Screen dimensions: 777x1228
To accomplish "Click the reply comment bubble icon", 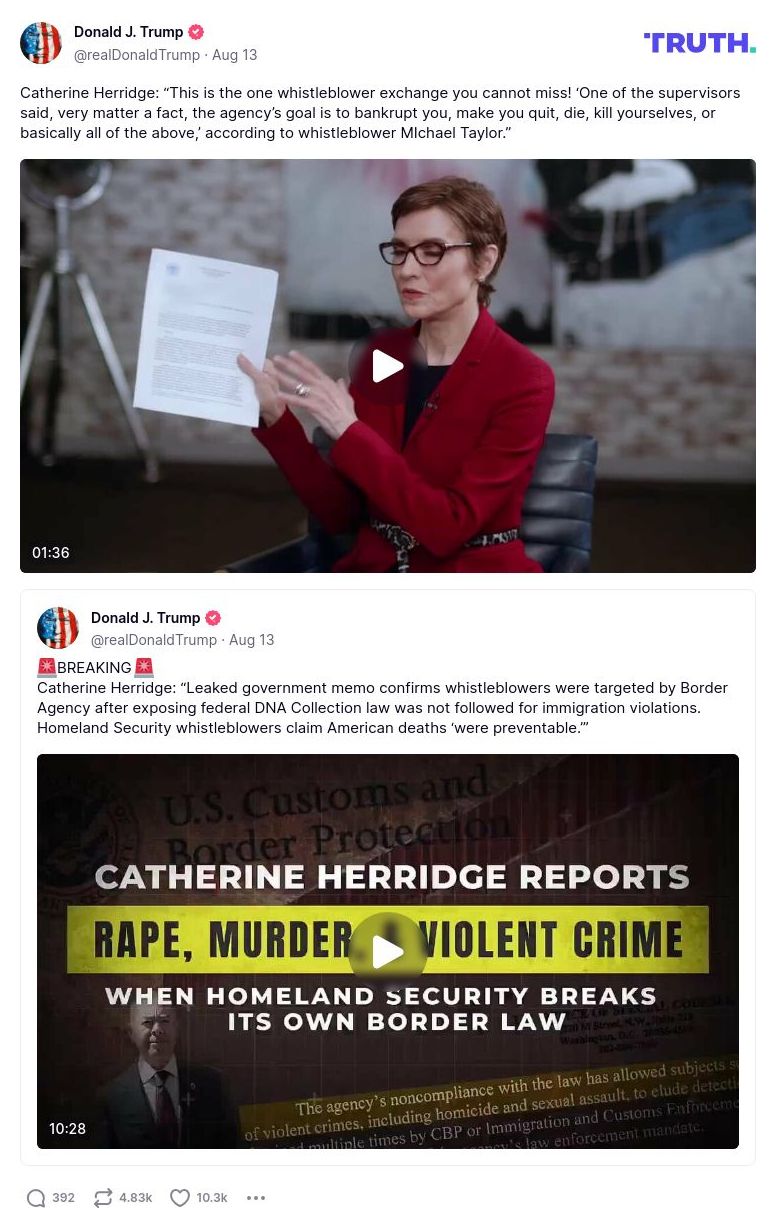I will (x=36, y=1198).
